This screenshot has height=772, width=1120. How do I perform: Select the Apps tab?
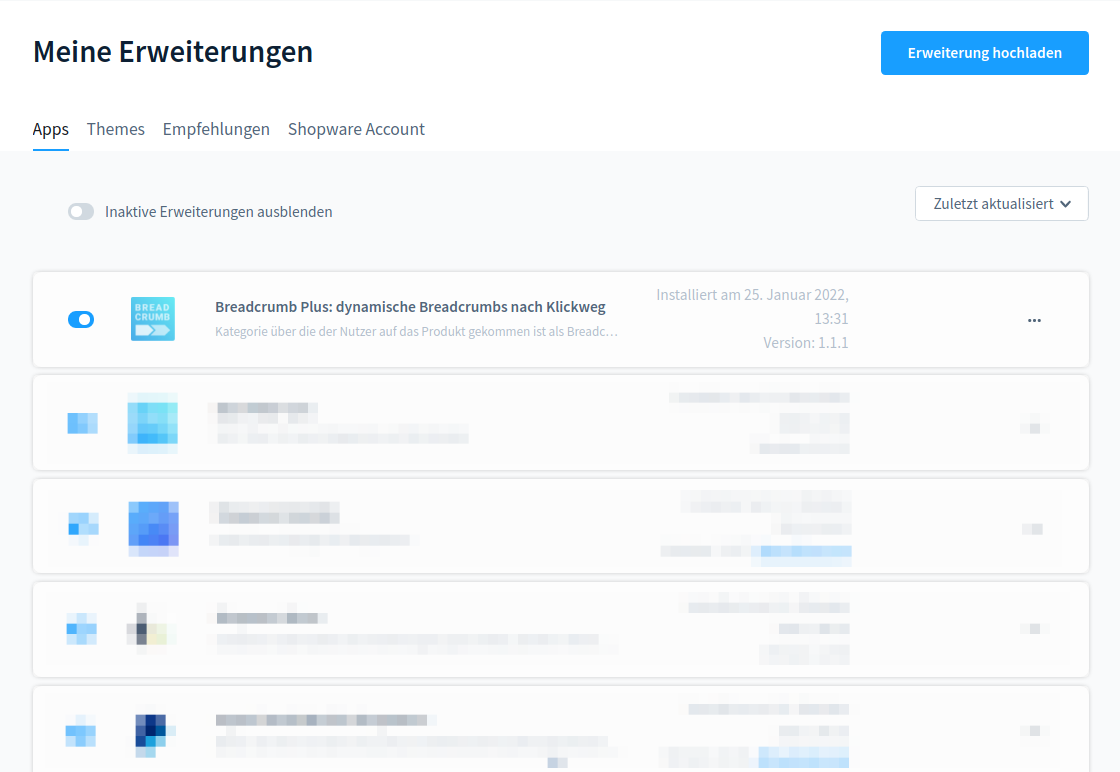pos(51,129)
